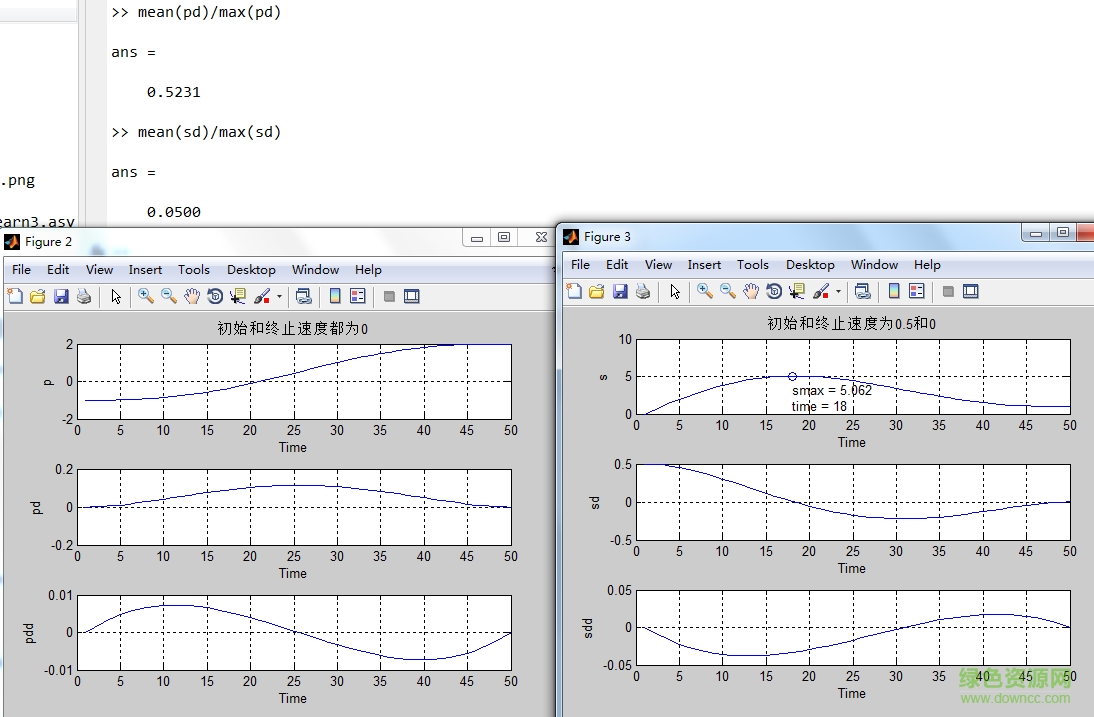
Task: Toggle Data Cursor tool in Figure 3 toolbar
Action: pos(797,291)
